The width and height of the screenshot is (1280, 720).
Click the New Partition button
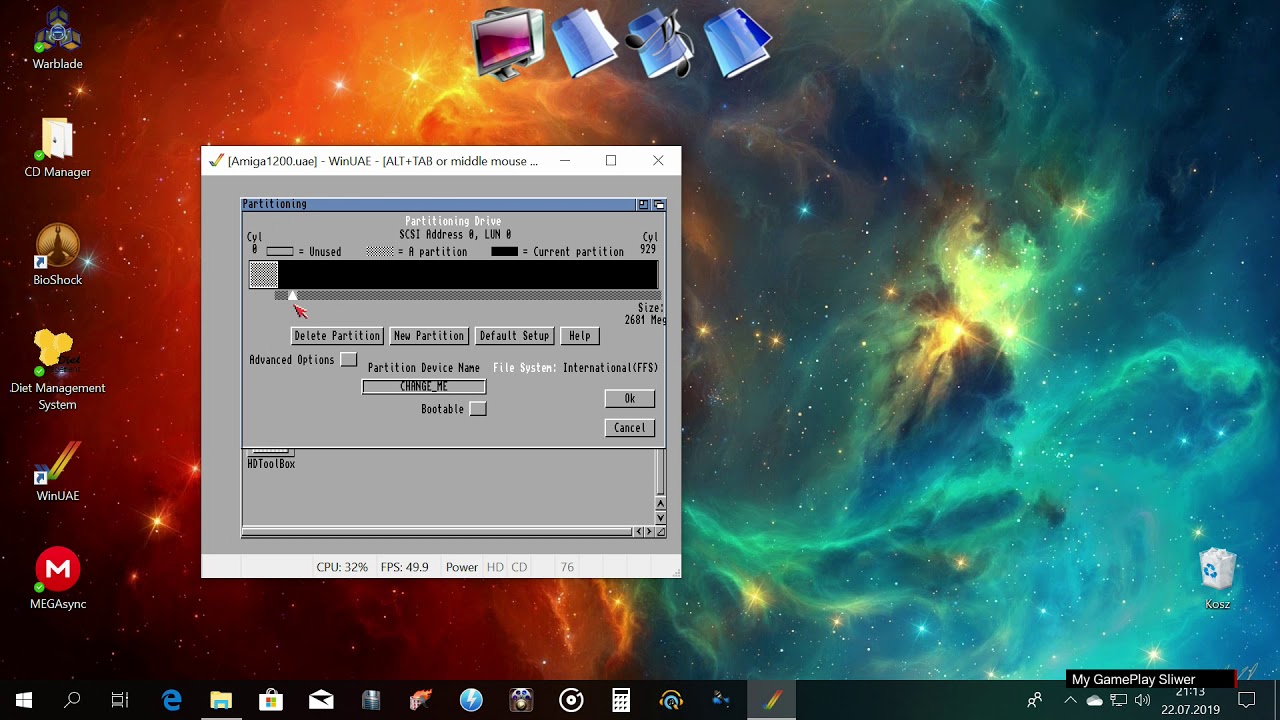tap(428, 336)
